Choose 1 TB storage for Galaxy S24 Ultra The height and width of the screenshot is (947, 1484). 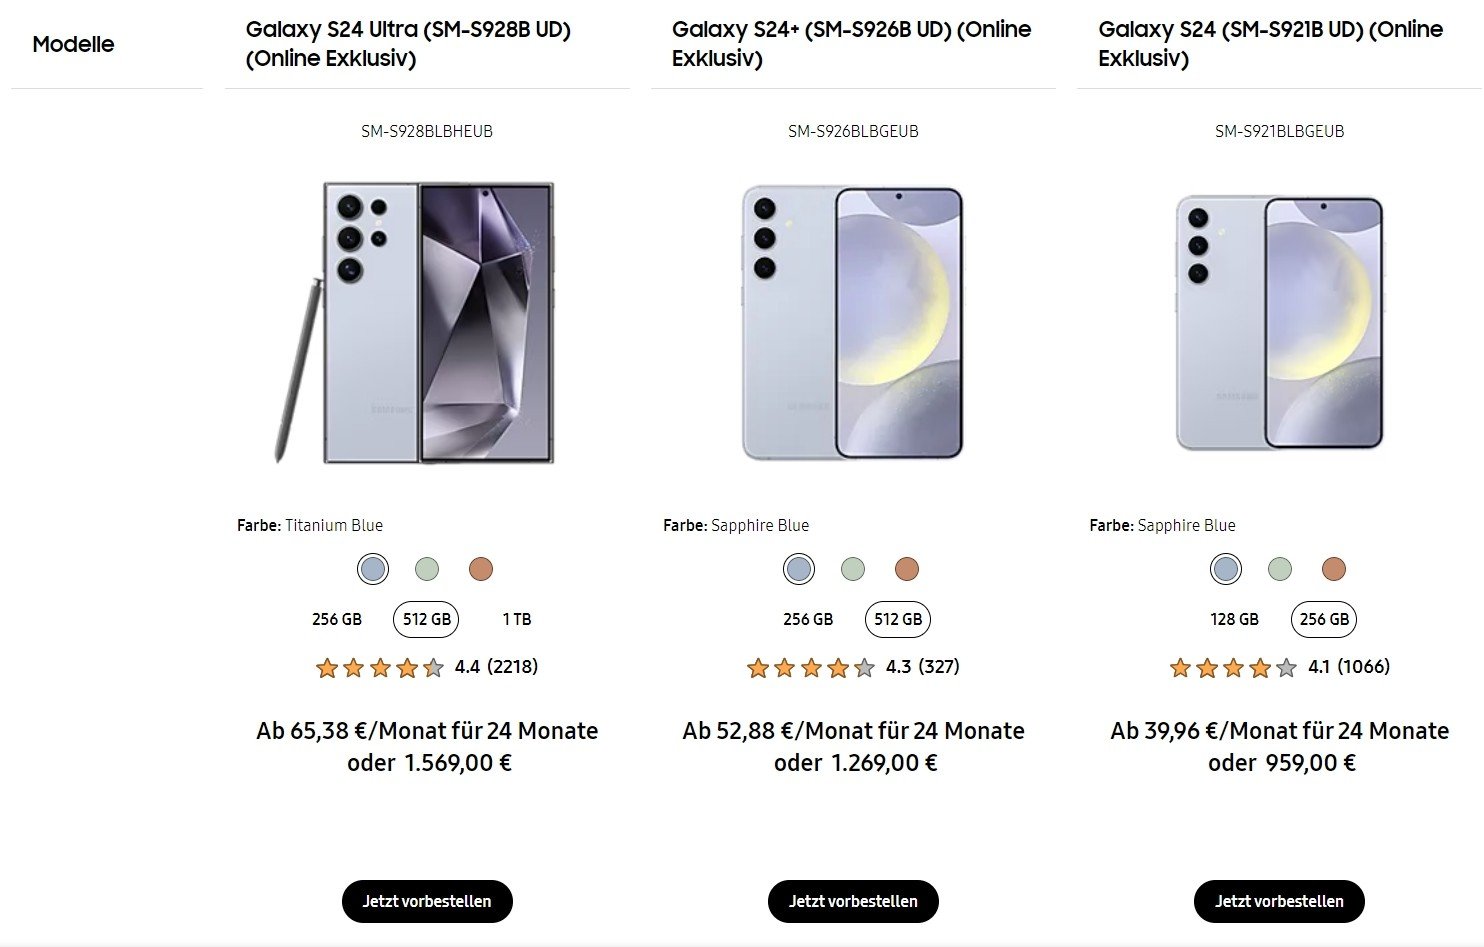click(517, 619)
